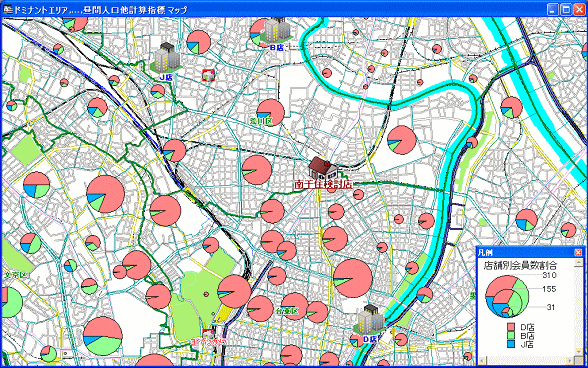588x368 pixels.
Task: Click the J店 building icon
Action: [166, 57]
